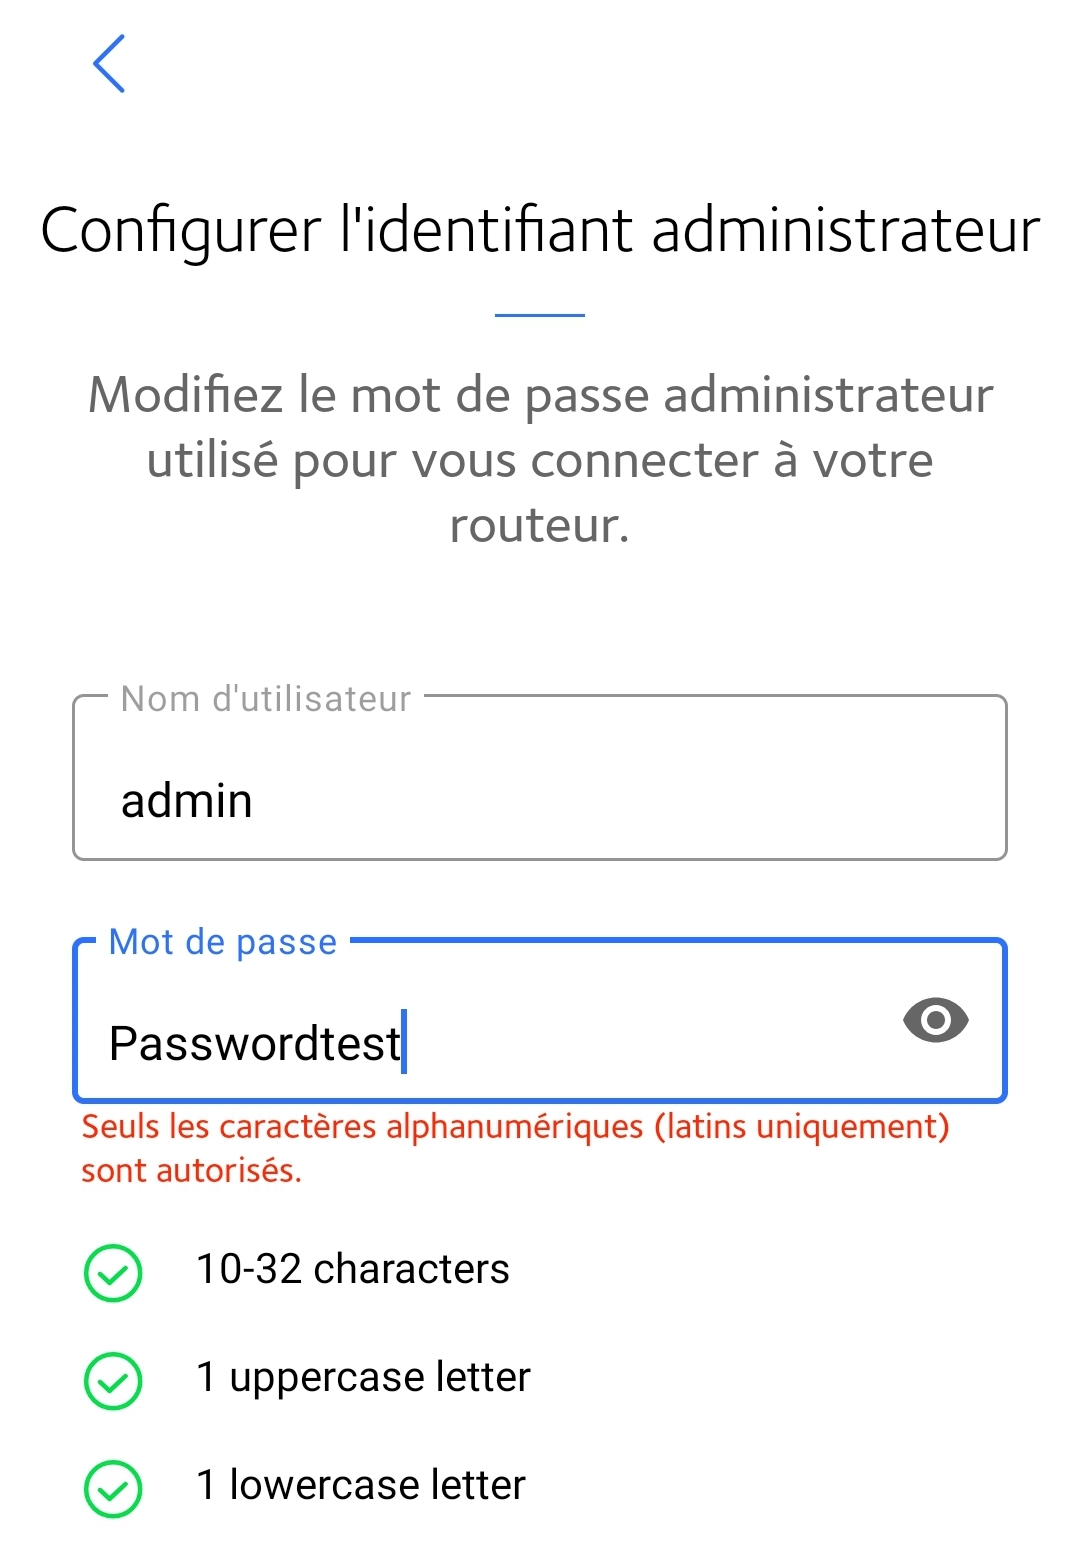The image size is (1080, 1557).
Task: Click the text cursor after Passwordtest
Action: (404, 1042)
